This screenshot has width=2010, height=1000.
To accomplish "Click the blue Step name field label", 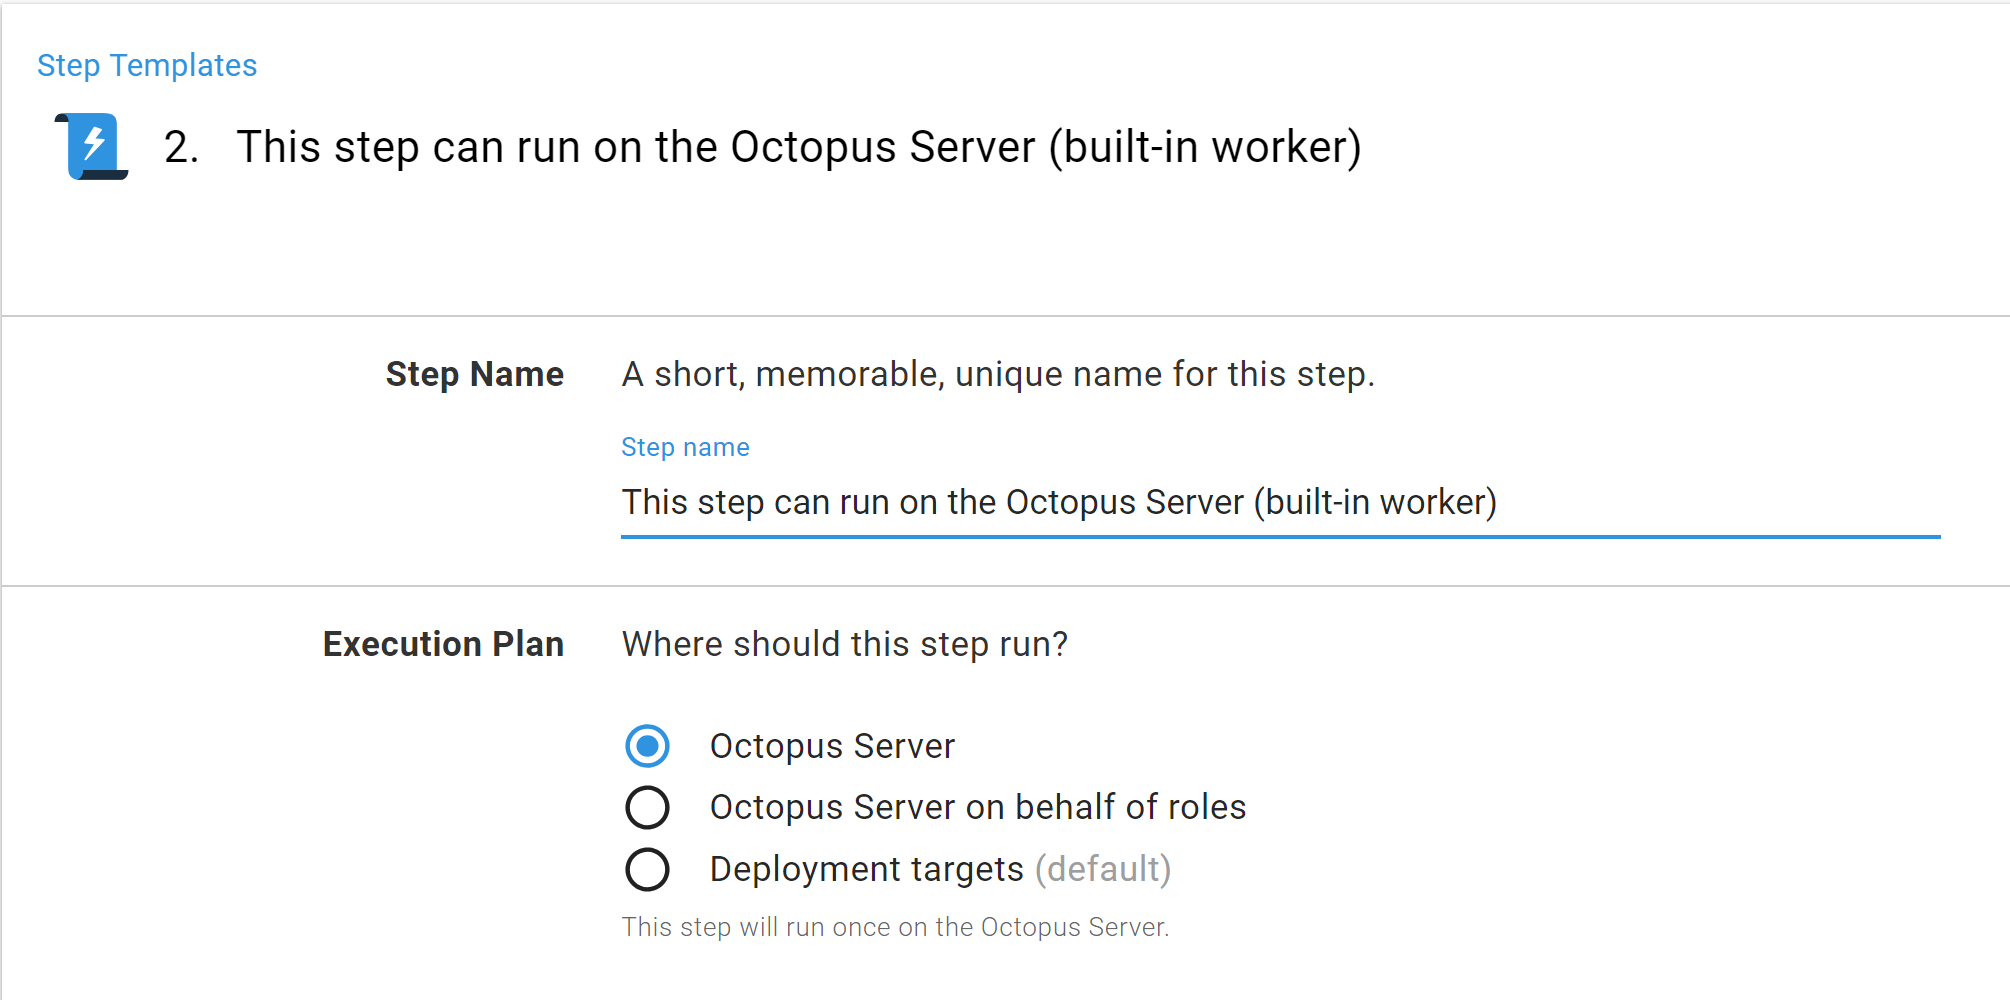I will point(684,447).
